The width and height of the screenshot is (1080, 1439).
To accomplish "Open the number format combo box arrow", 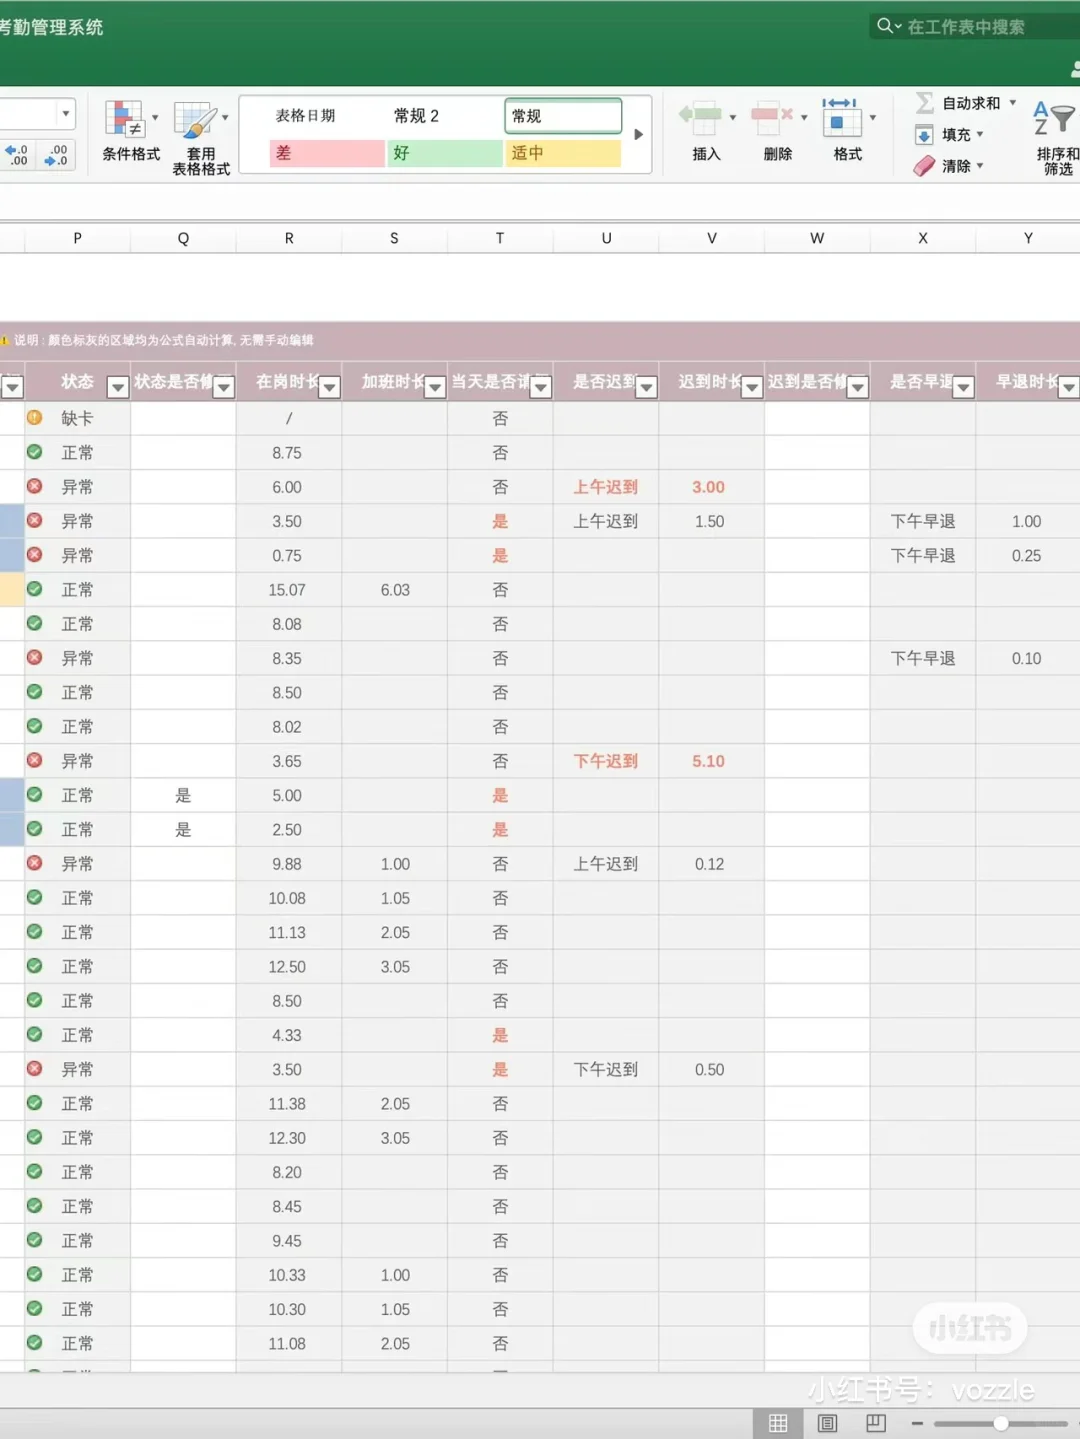I will click(x=65, y=114).
